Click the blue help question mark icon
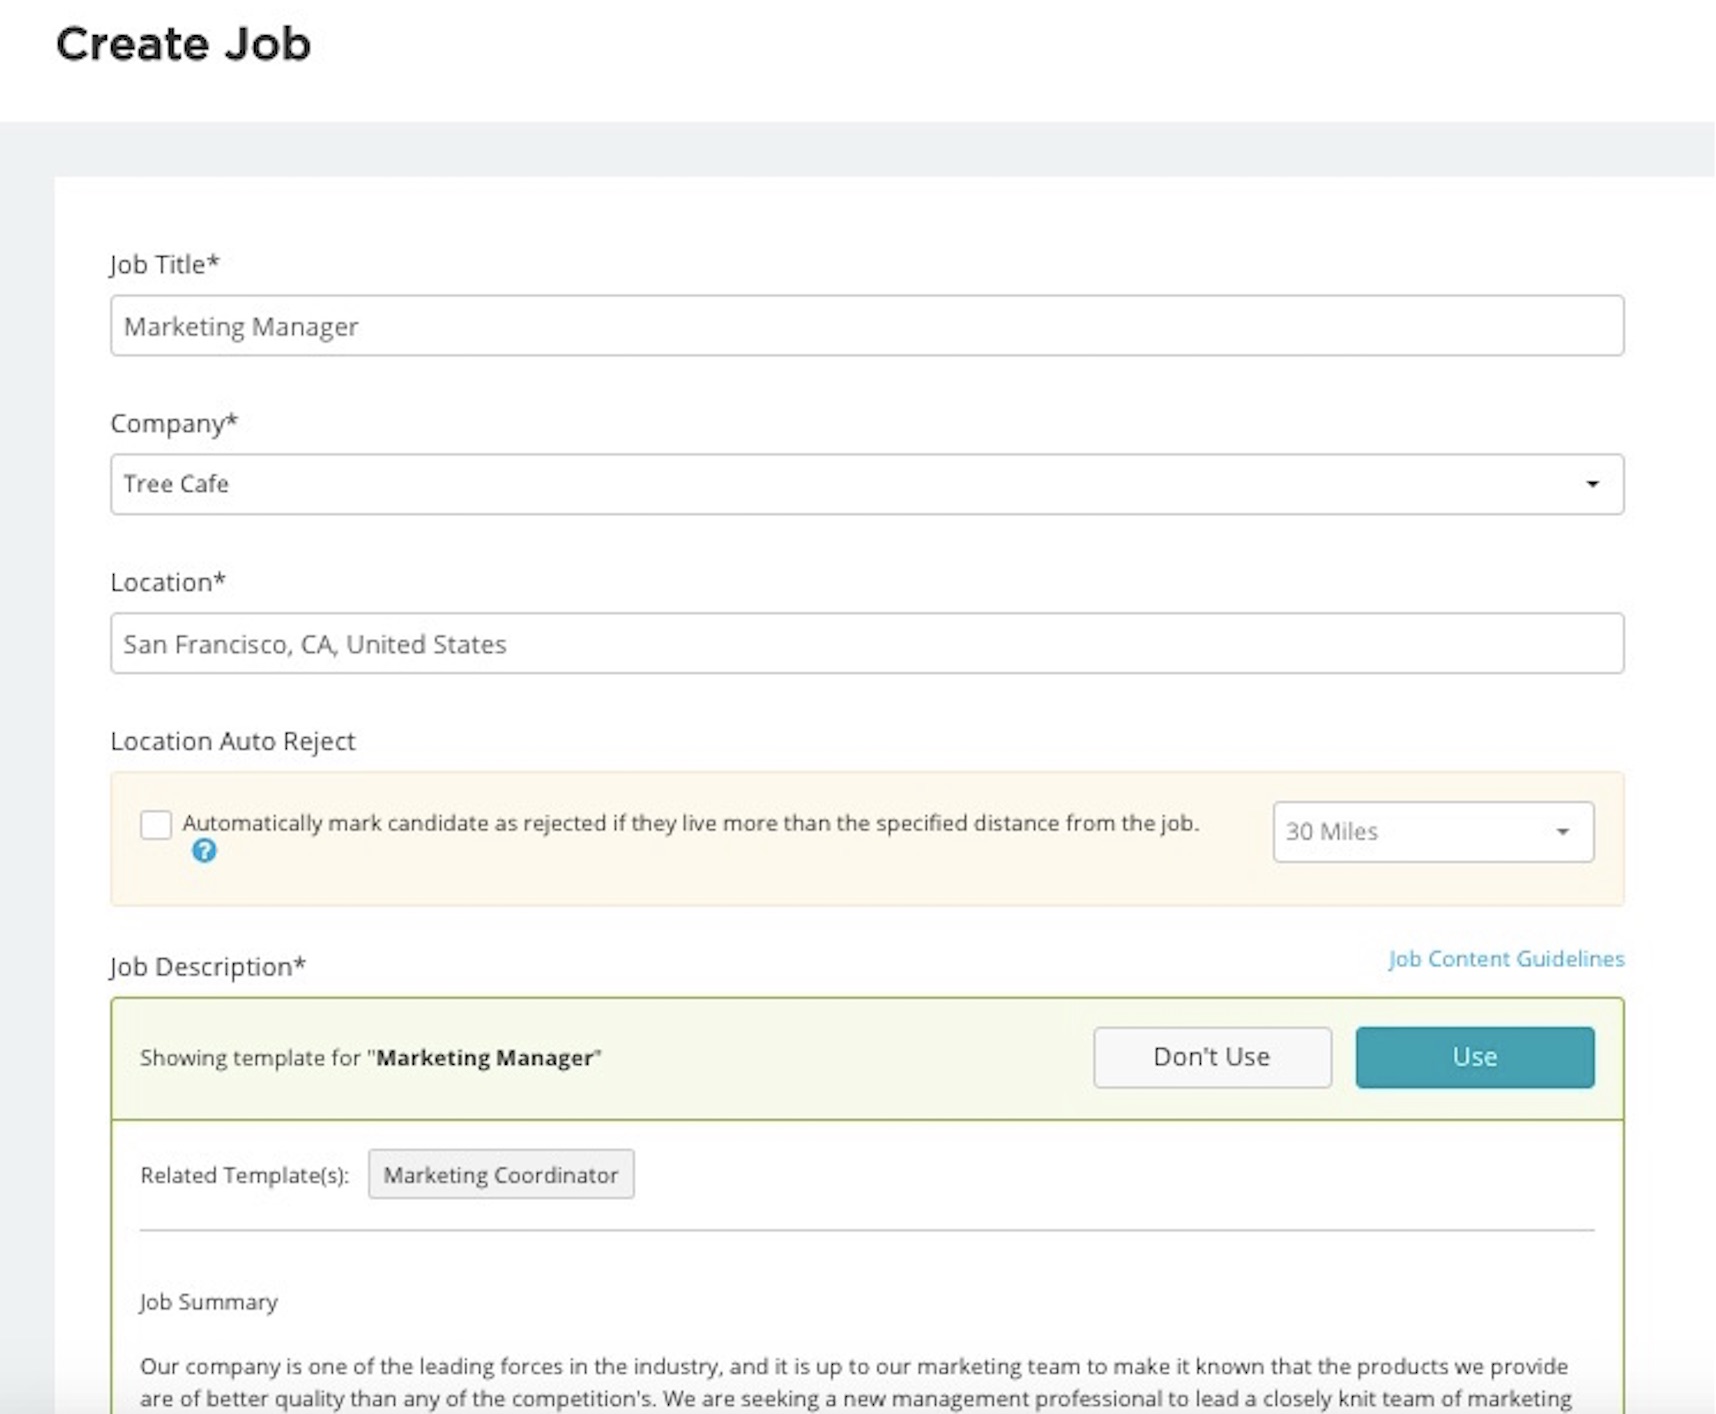The height and width of the screenshot is (1414, 1716). [x=204, y=851]
